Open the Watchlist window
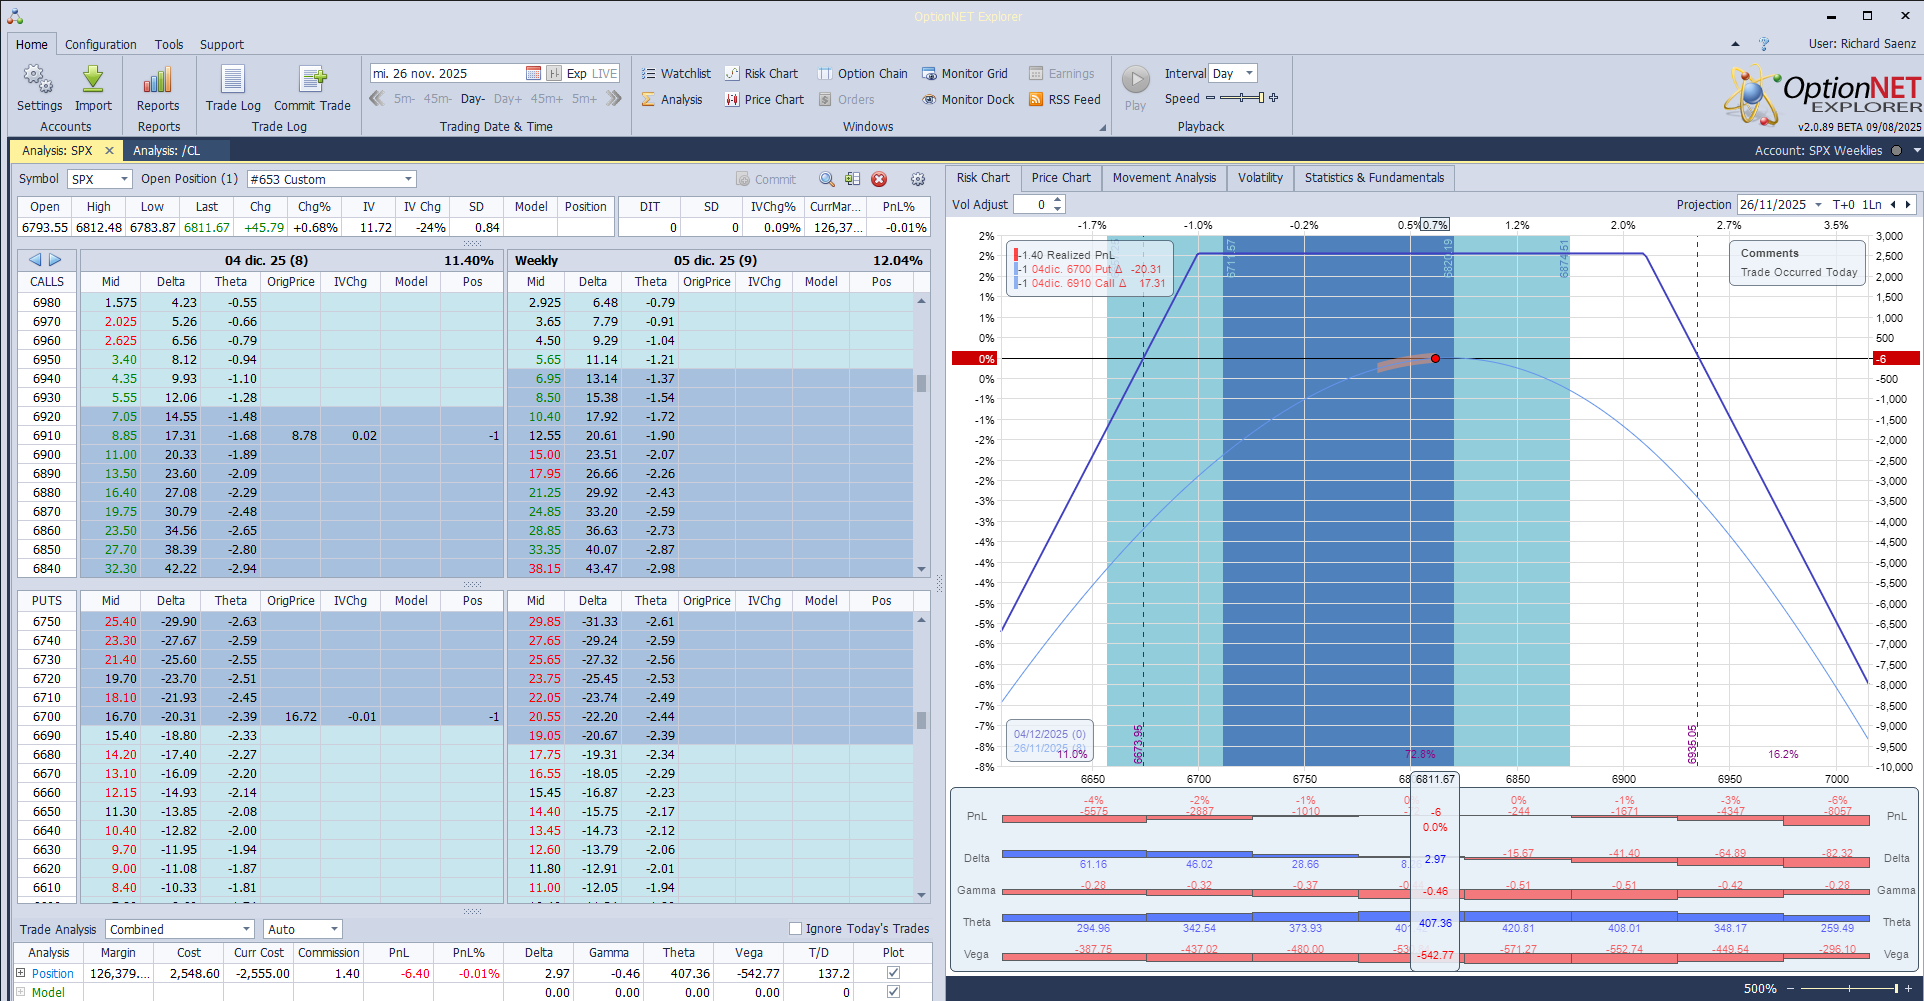Viewport: 1924px width, 1001px height. (x=676, y=73)
